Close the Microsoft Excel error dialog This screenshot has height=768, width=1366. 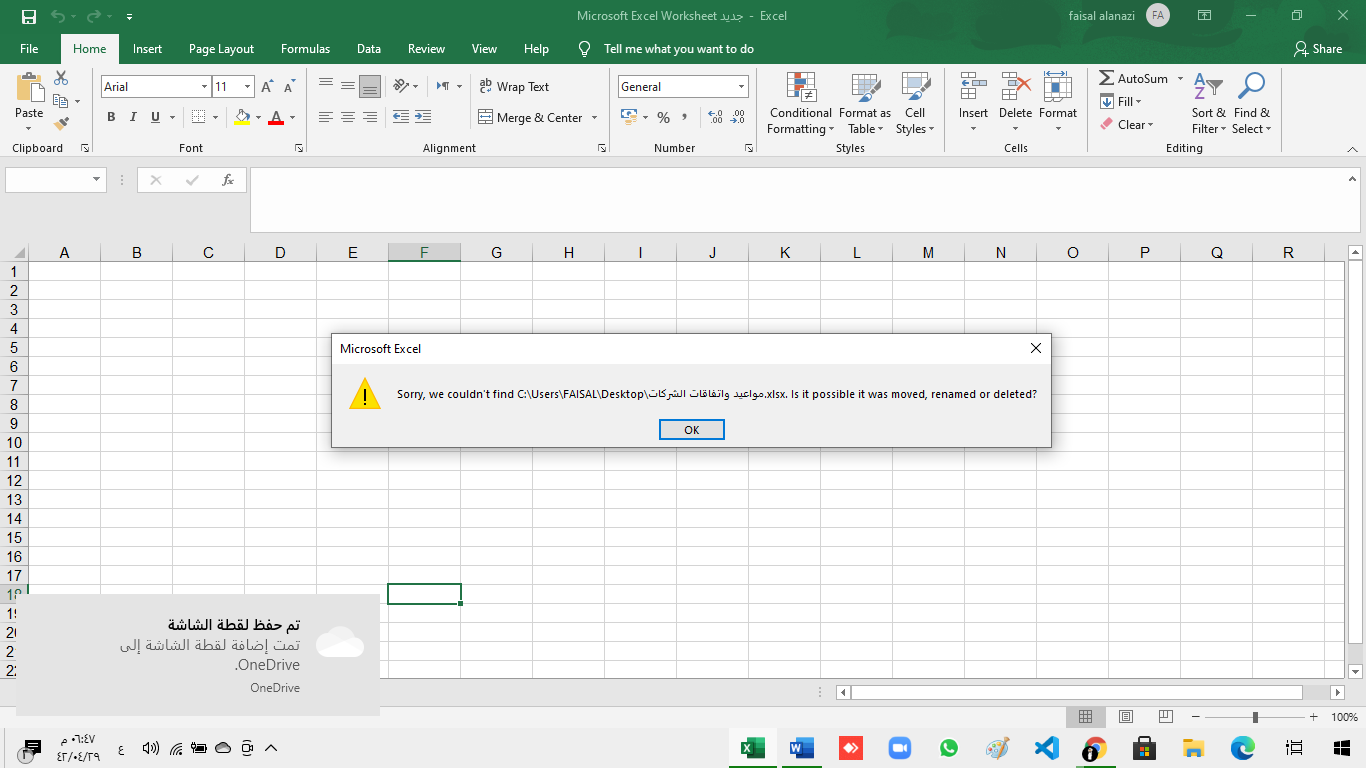click(1036, 348)
